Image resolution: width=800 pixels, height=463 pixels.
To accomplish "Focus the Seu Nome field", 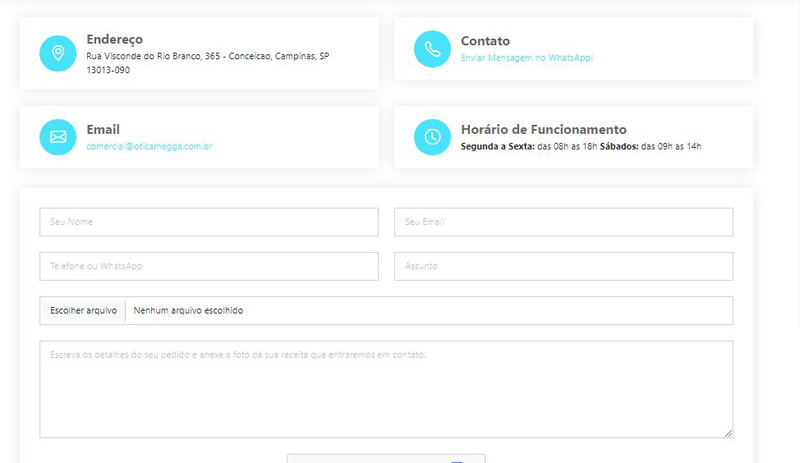I will point(209,222).
